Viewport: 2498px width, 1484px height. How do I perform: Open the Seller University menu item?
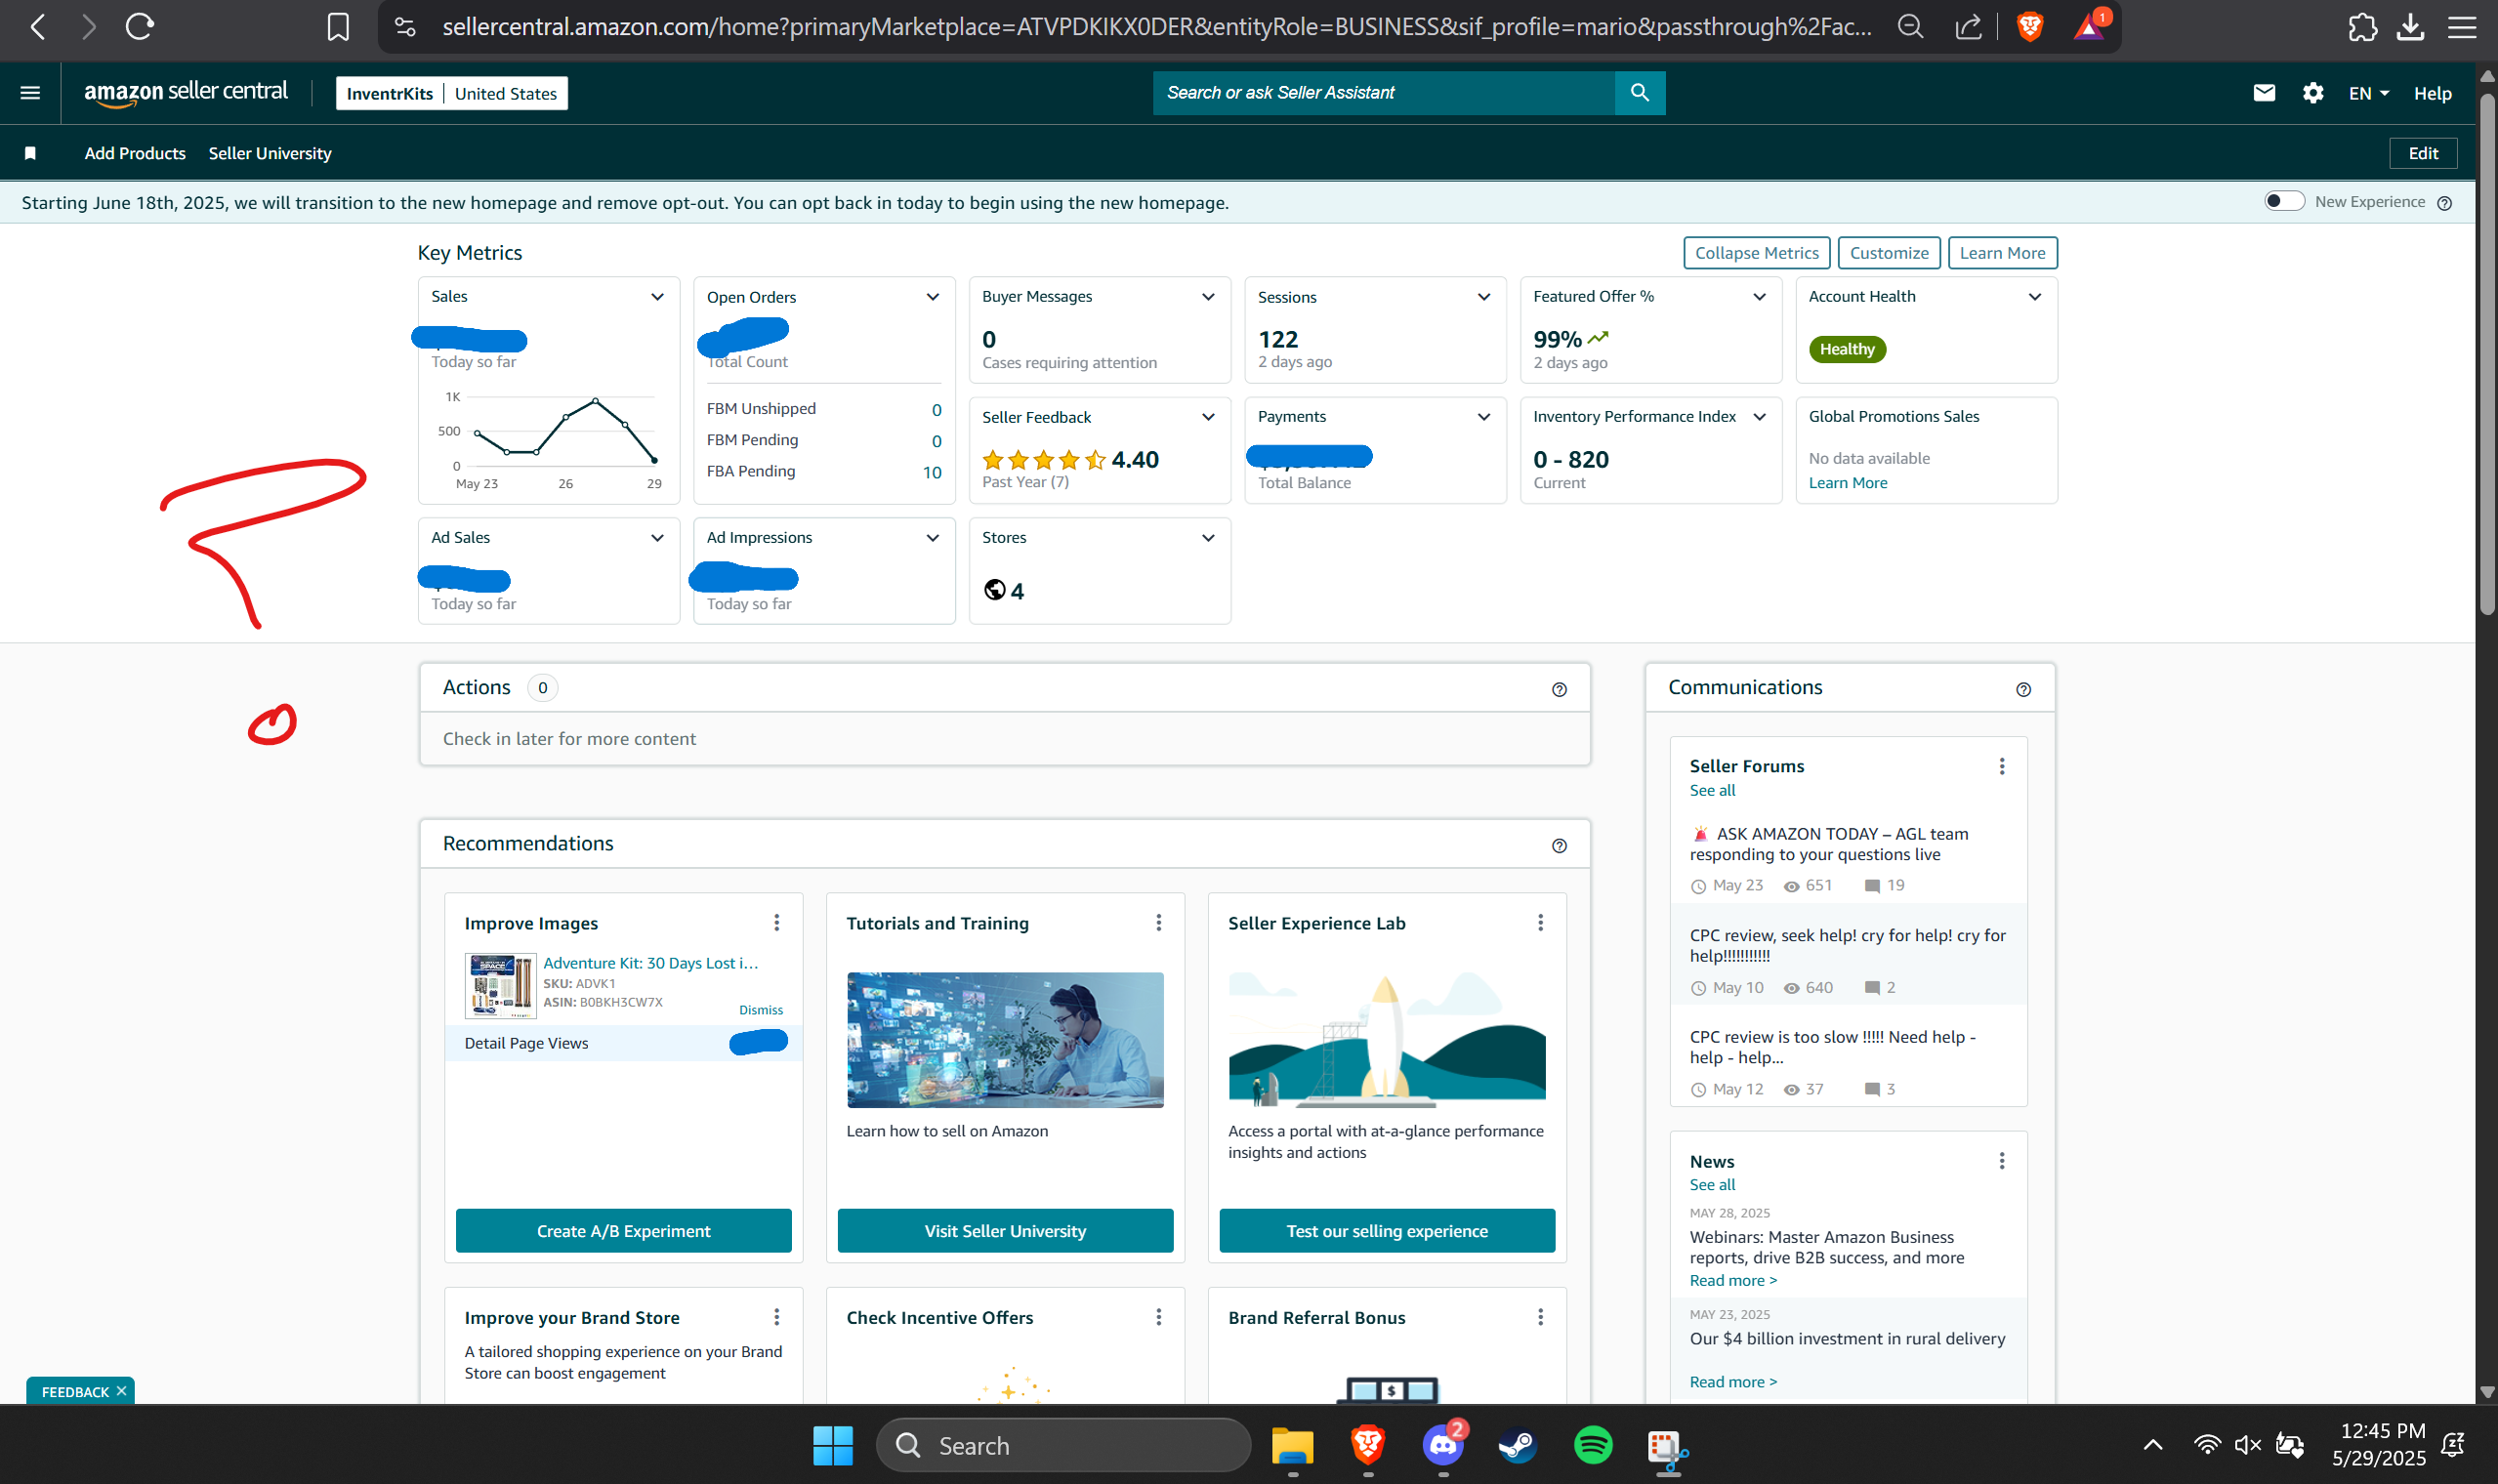pyautogui.click(x=270, y=153)
